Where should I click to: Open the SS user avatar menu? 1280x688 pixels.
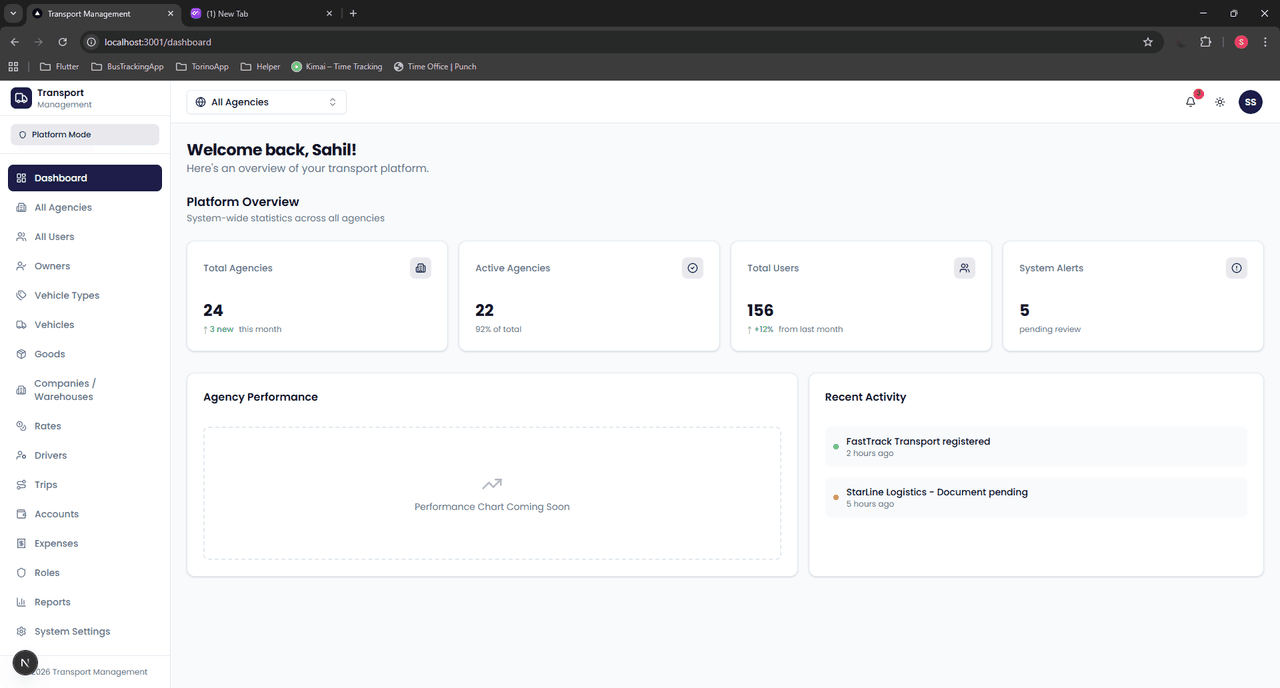pyautogui.click(x=1250, y=102)
